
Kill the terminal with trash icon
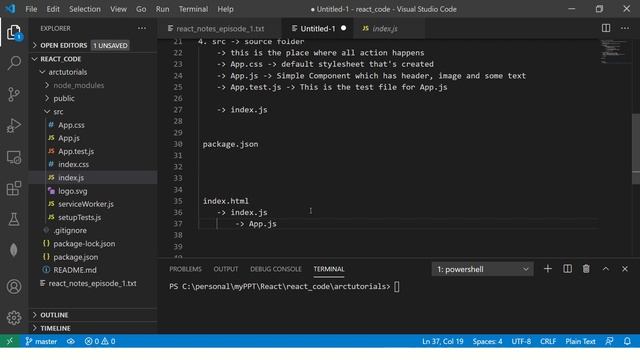pyautogui.click(x=586, y=269)
